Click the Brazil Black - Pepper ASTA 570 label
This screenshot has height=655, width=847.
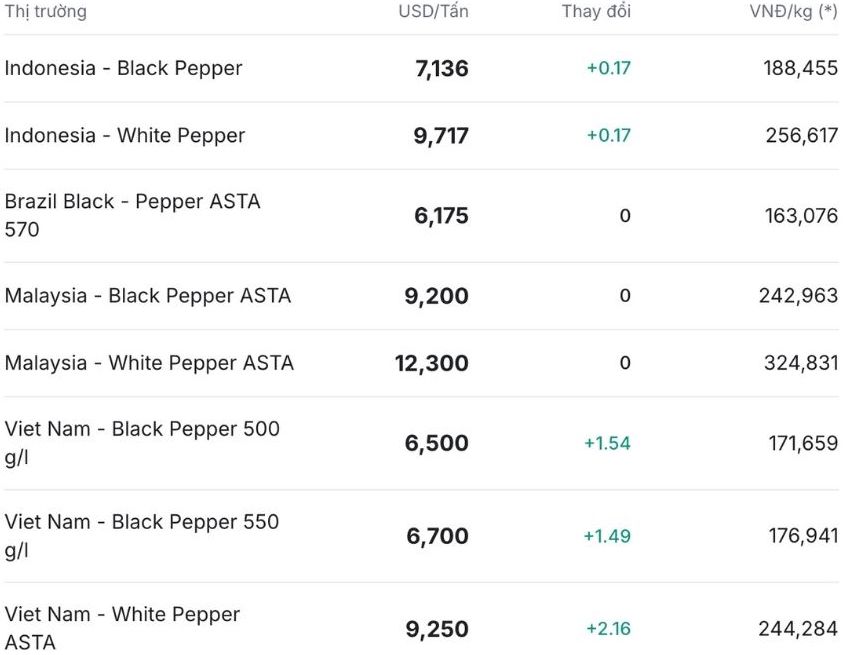click(132, 215)
